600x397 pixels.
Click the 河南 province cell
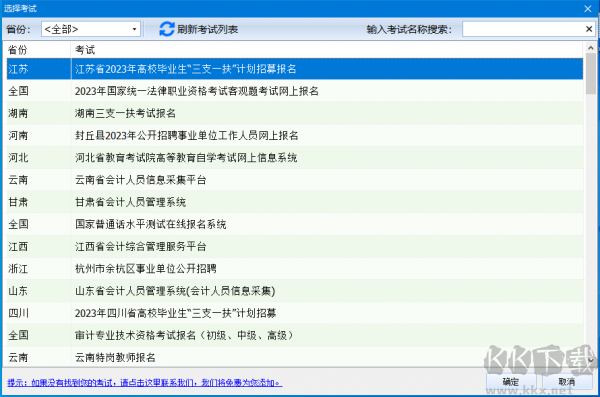click(x=38, y=136)
